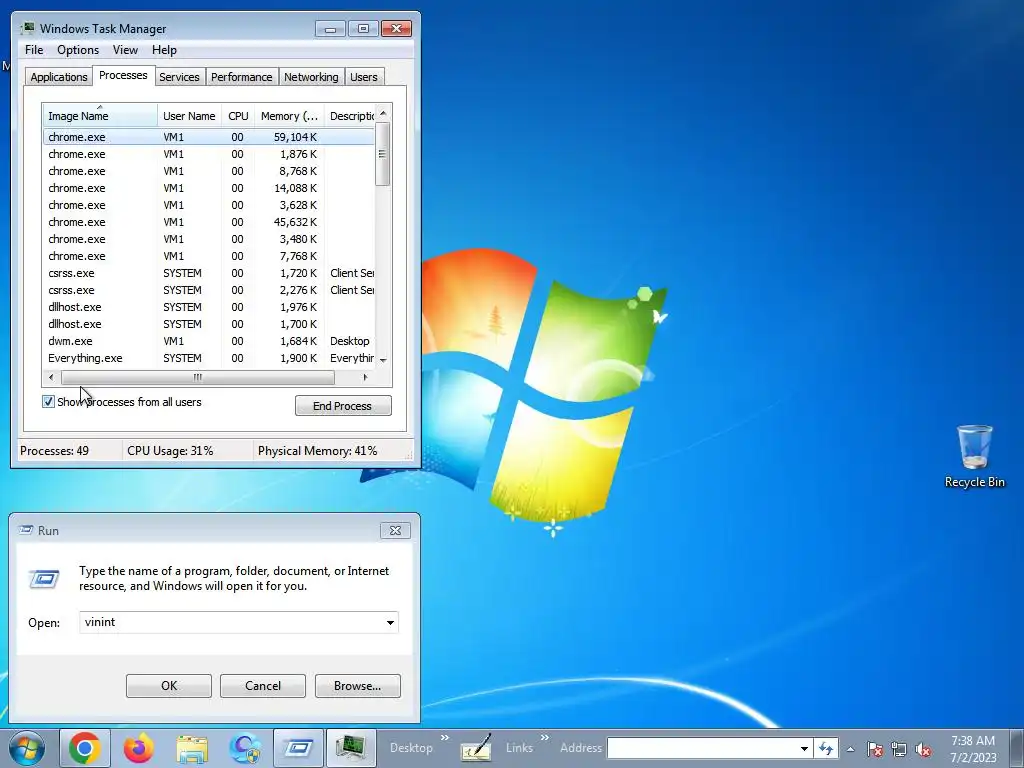Expand the Desktop toolbar chevron
1024x768 pixels.
pyautogui.click(x=445, y=738)
